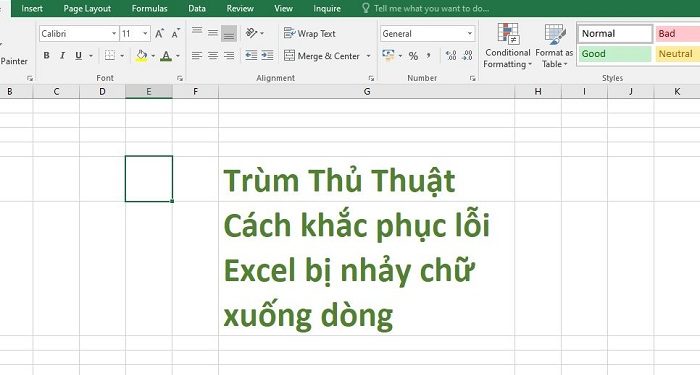This screenshot has width=700, height=375.
Task: Select column E header
Action: [149, 92]
